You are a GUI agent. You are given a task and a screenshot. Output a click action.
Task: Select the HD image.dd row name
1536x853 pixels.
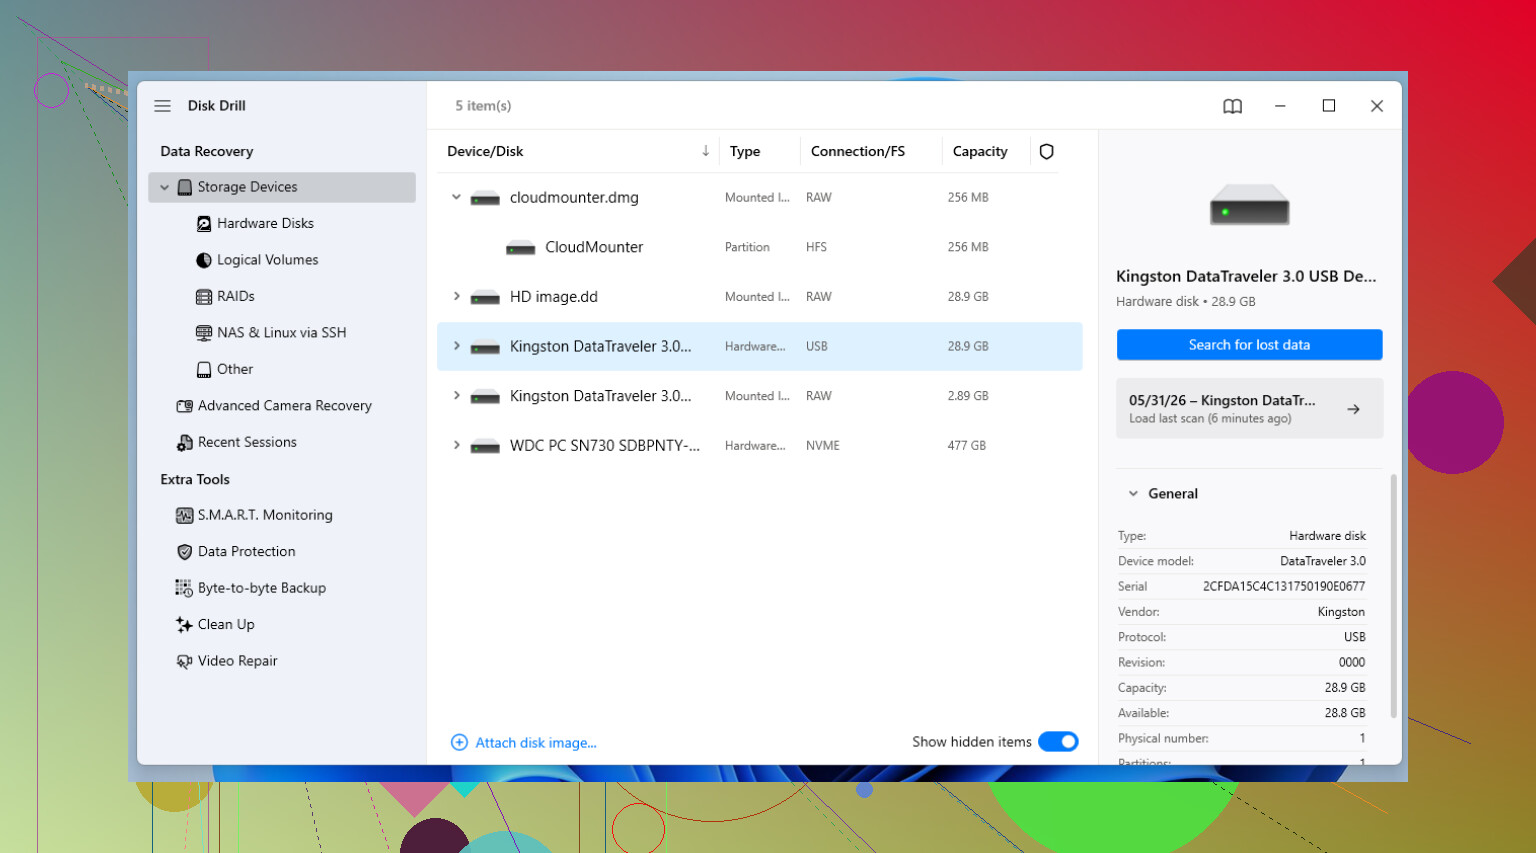click(x=554, y=297)
